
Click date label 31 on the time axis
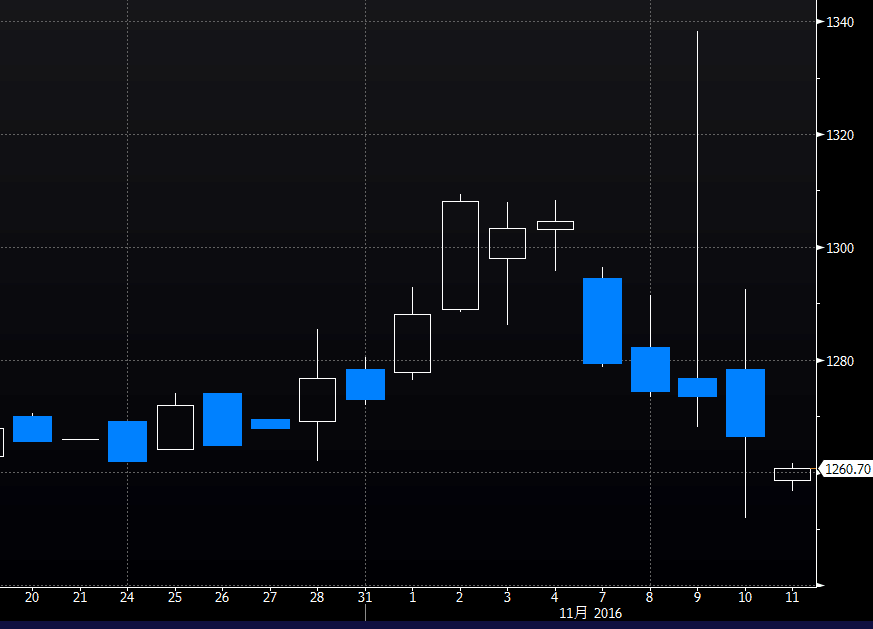tap(364, 597)
